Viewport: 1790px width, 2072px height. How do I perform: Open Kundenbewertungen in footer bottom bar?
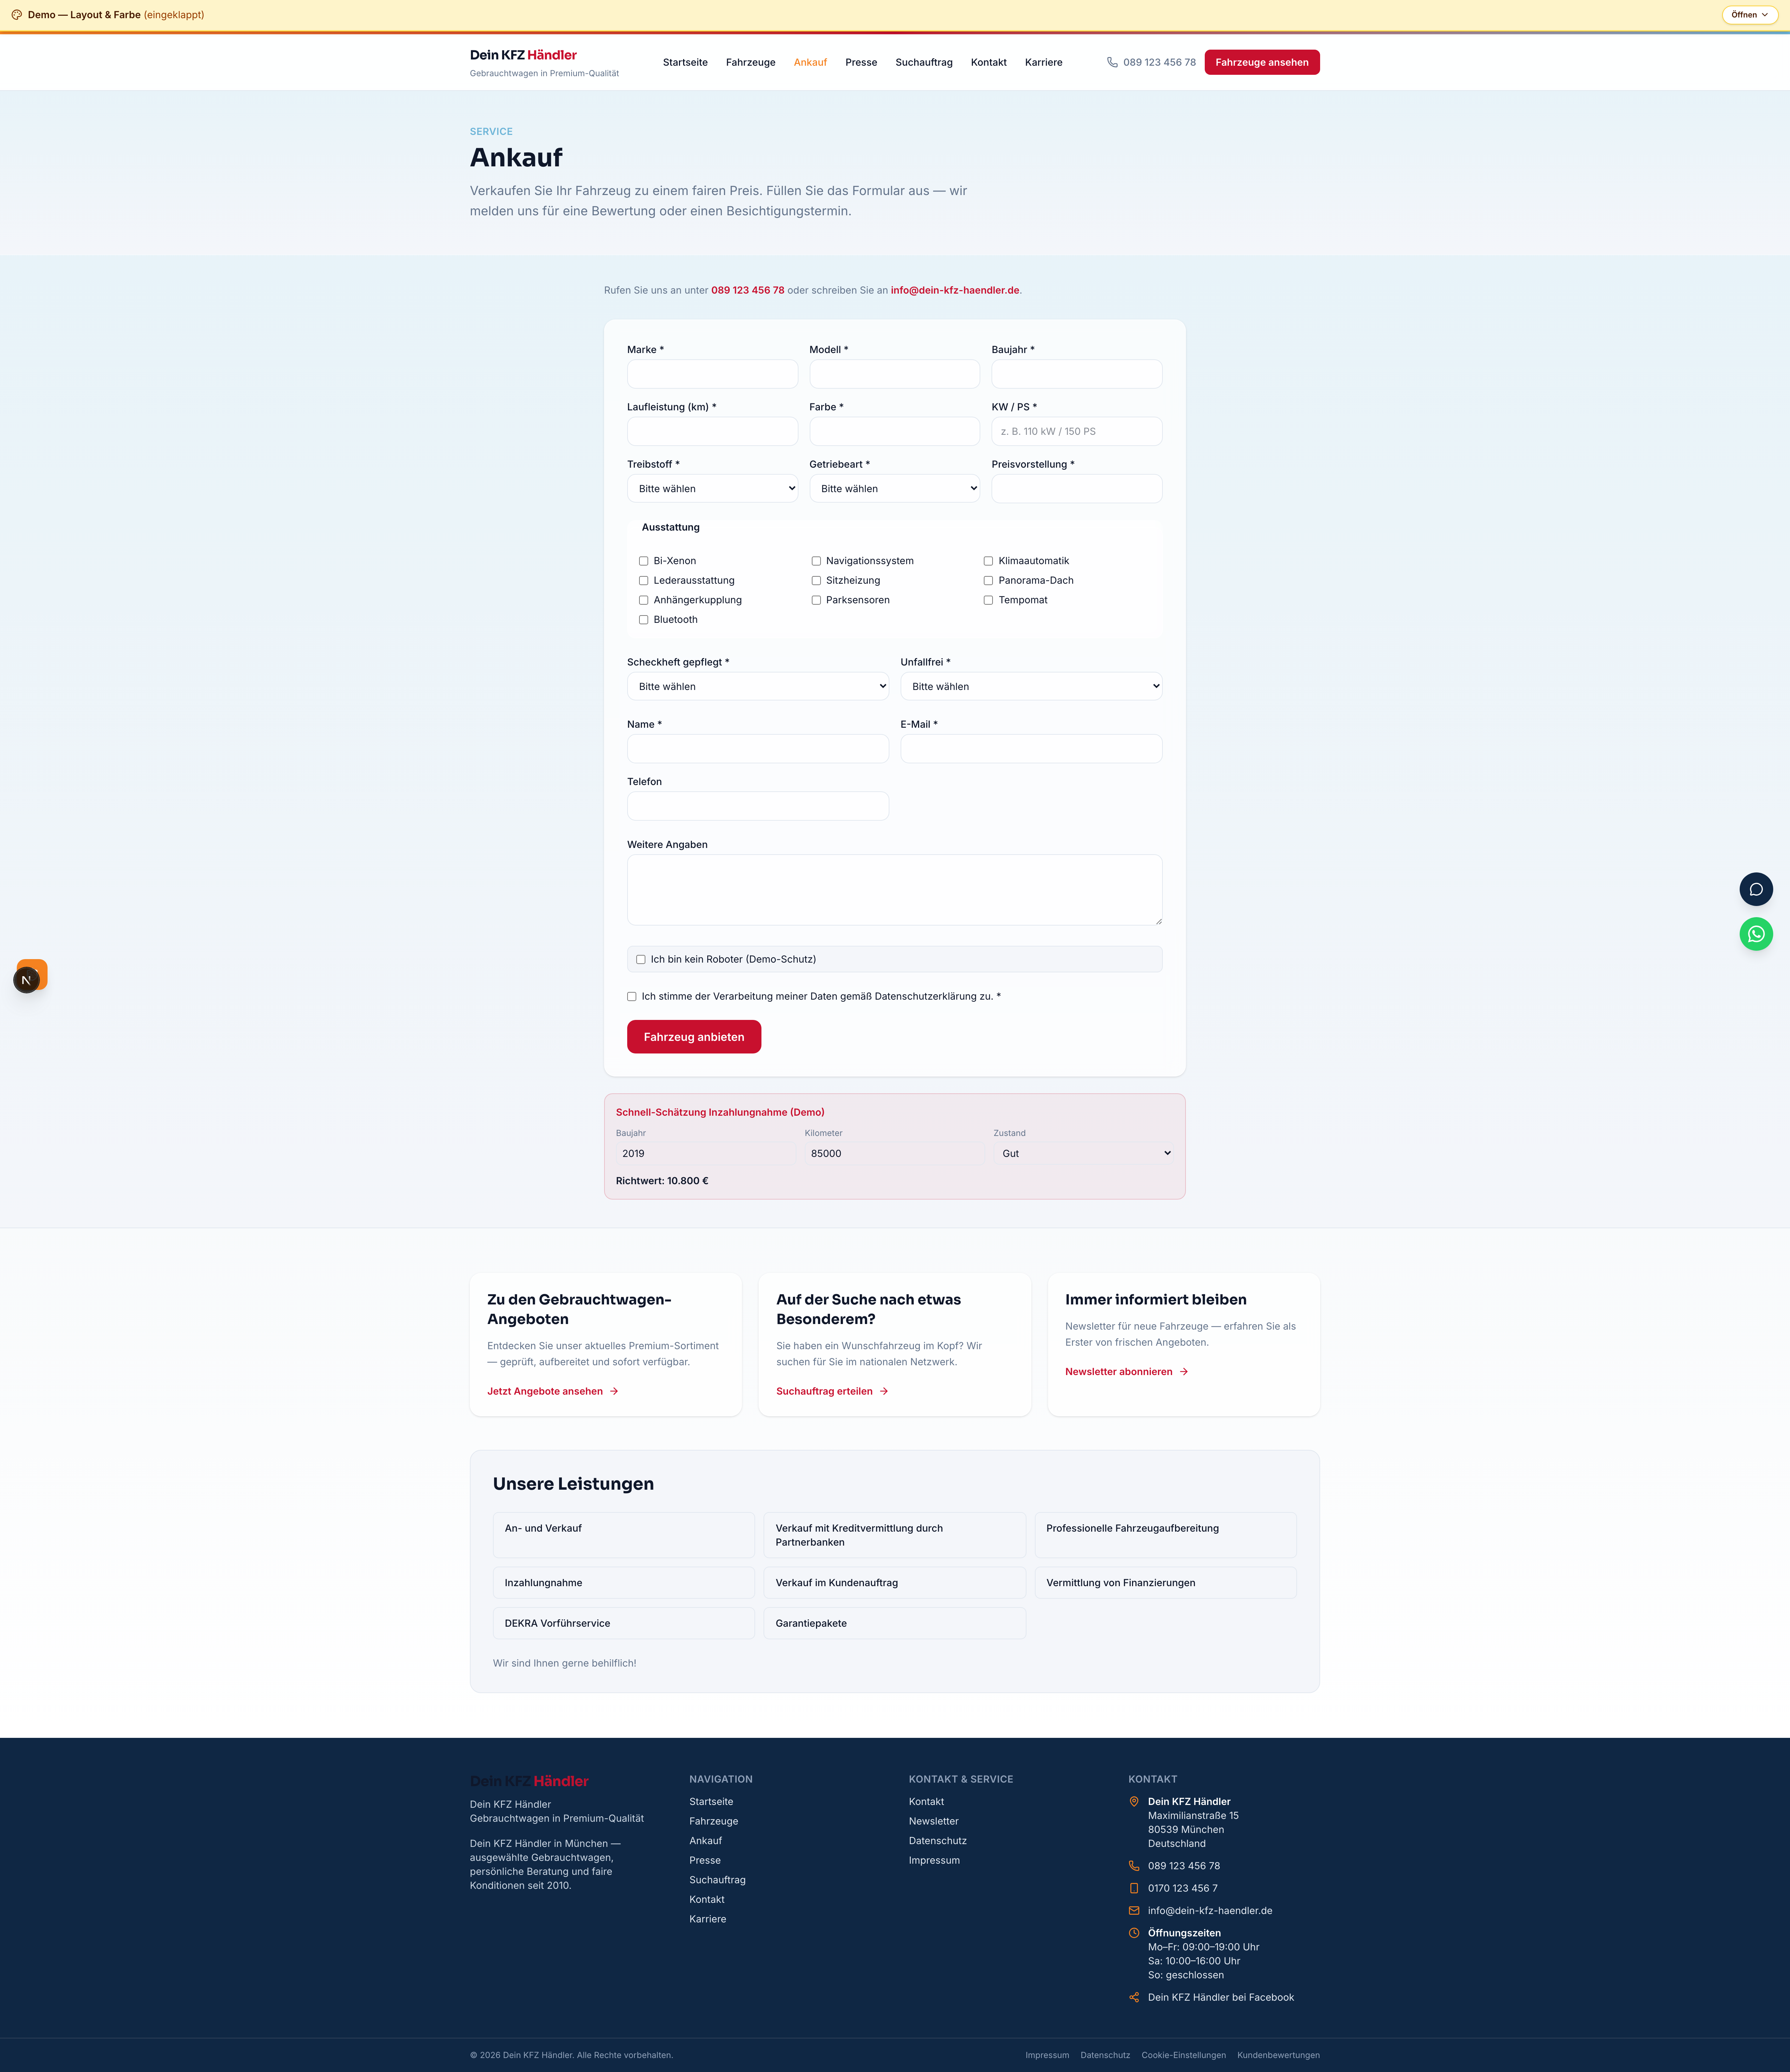tap(1278, 2055)
